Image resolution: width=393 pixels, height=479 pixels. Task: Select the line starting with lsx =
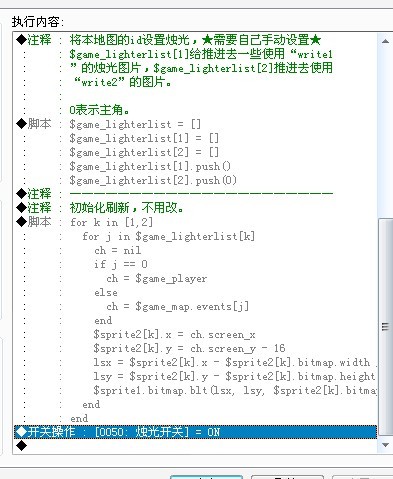point(196,362)
